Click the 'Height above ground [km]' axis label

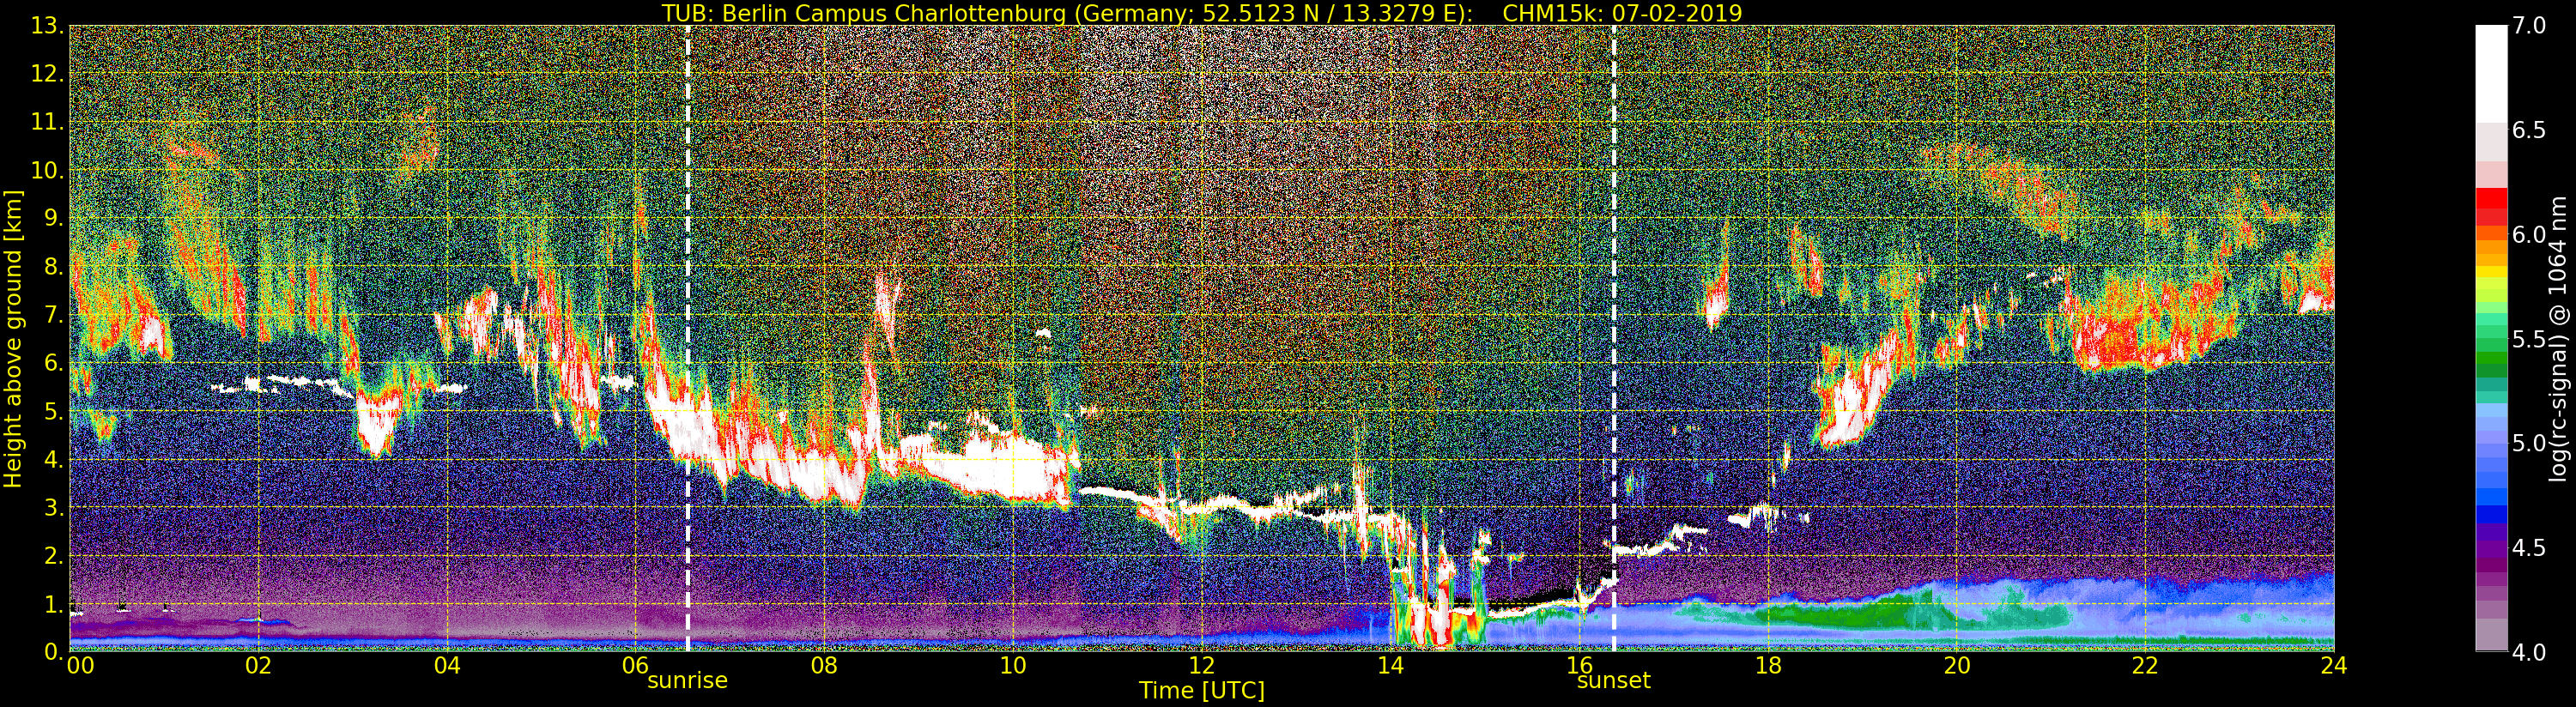pyautogui.click(x=13, y=338)
